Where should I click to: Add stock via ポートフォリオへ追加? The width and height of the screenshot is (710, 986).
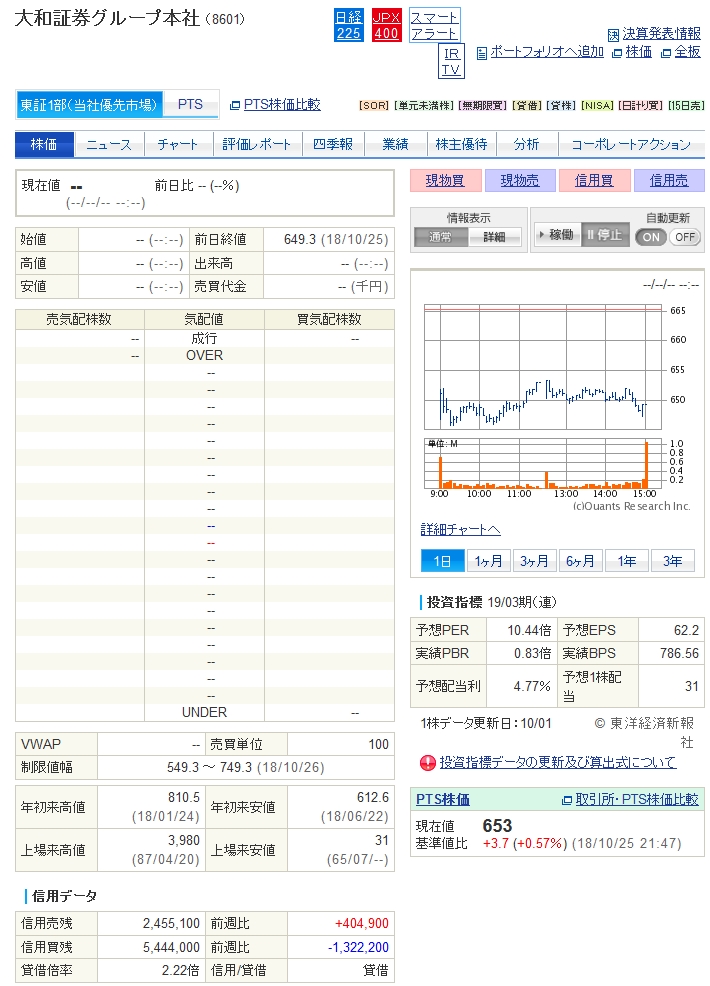pos(540,52)
